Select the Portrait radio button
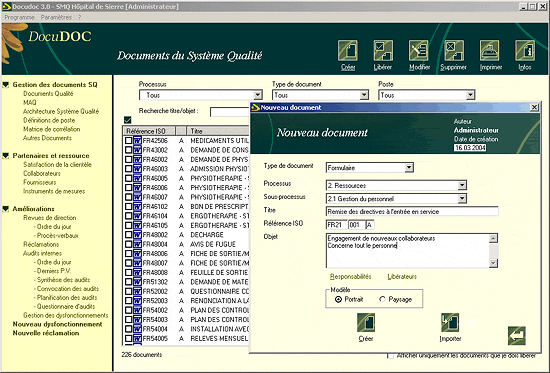550x373 pixels. tap(338, 299)
